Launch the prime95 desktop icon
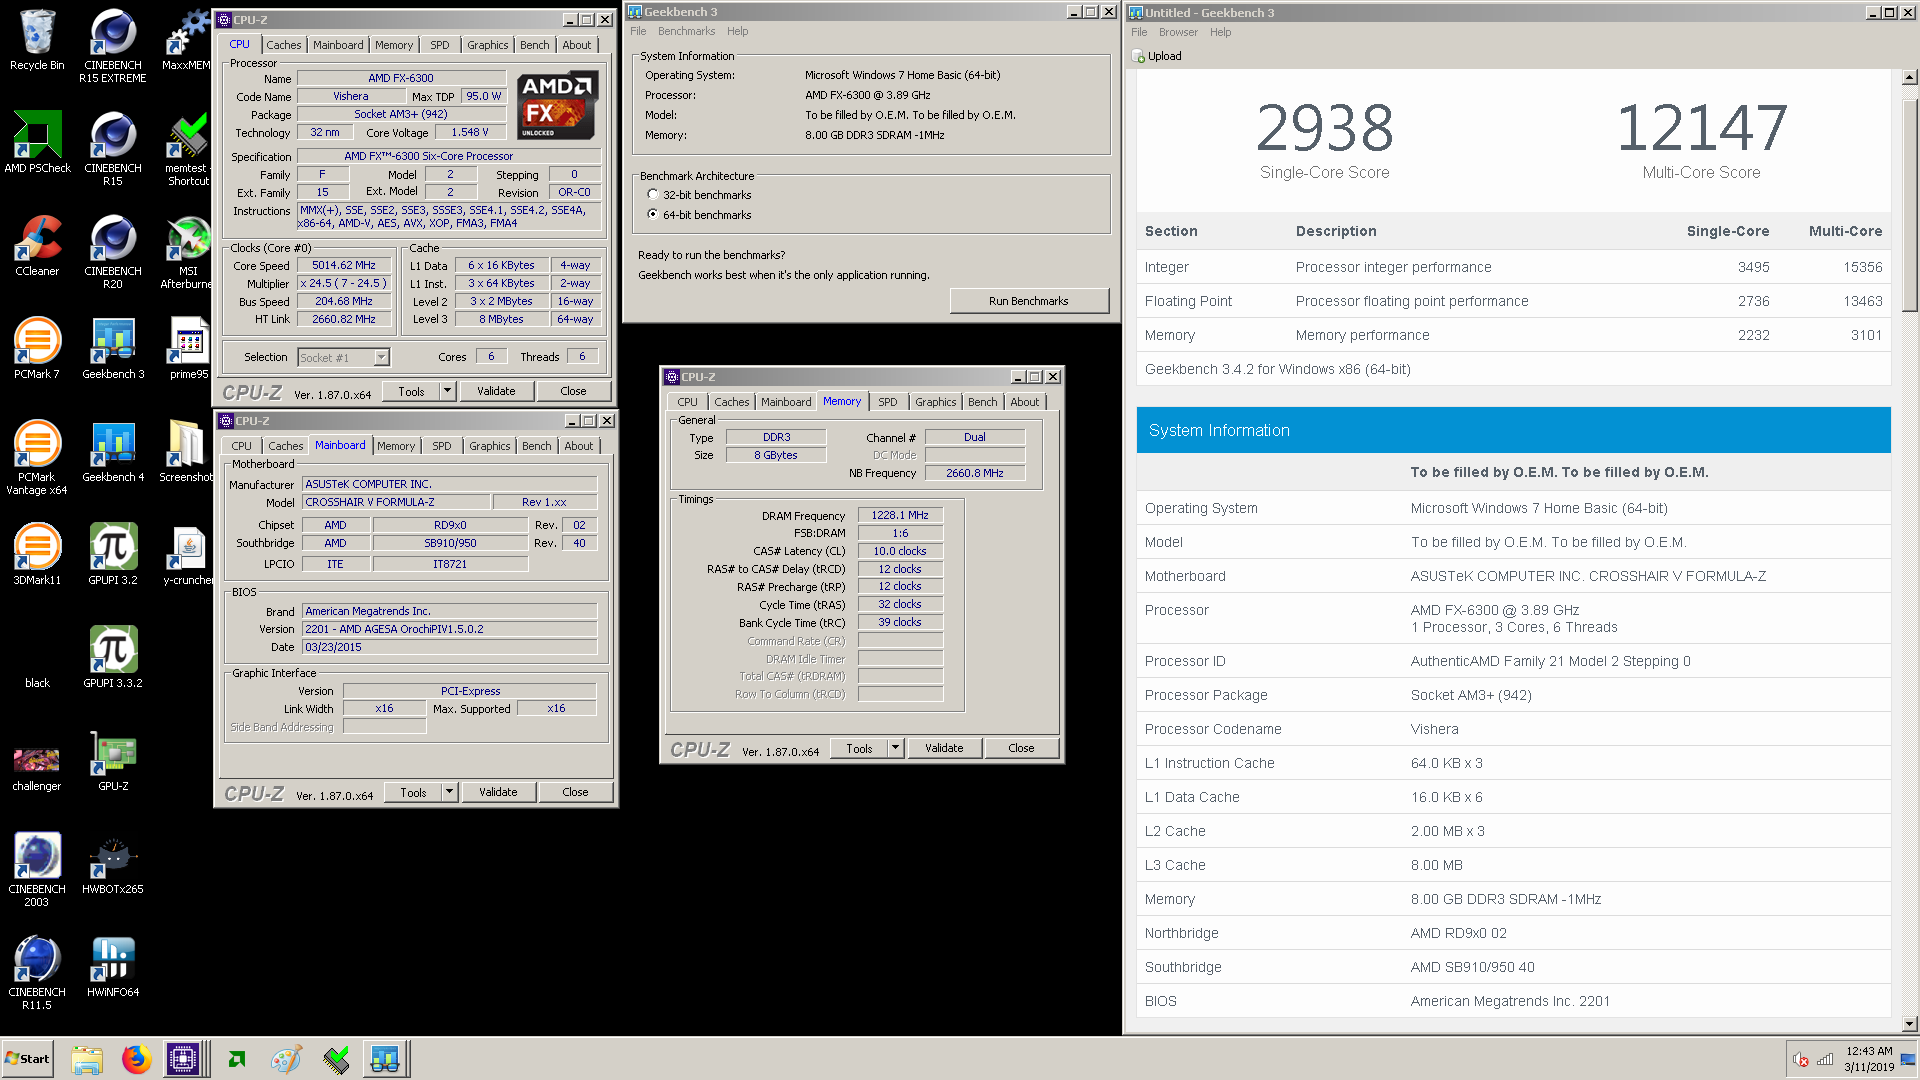This screenshot has width=1920, height=1080. click(189, 349)
